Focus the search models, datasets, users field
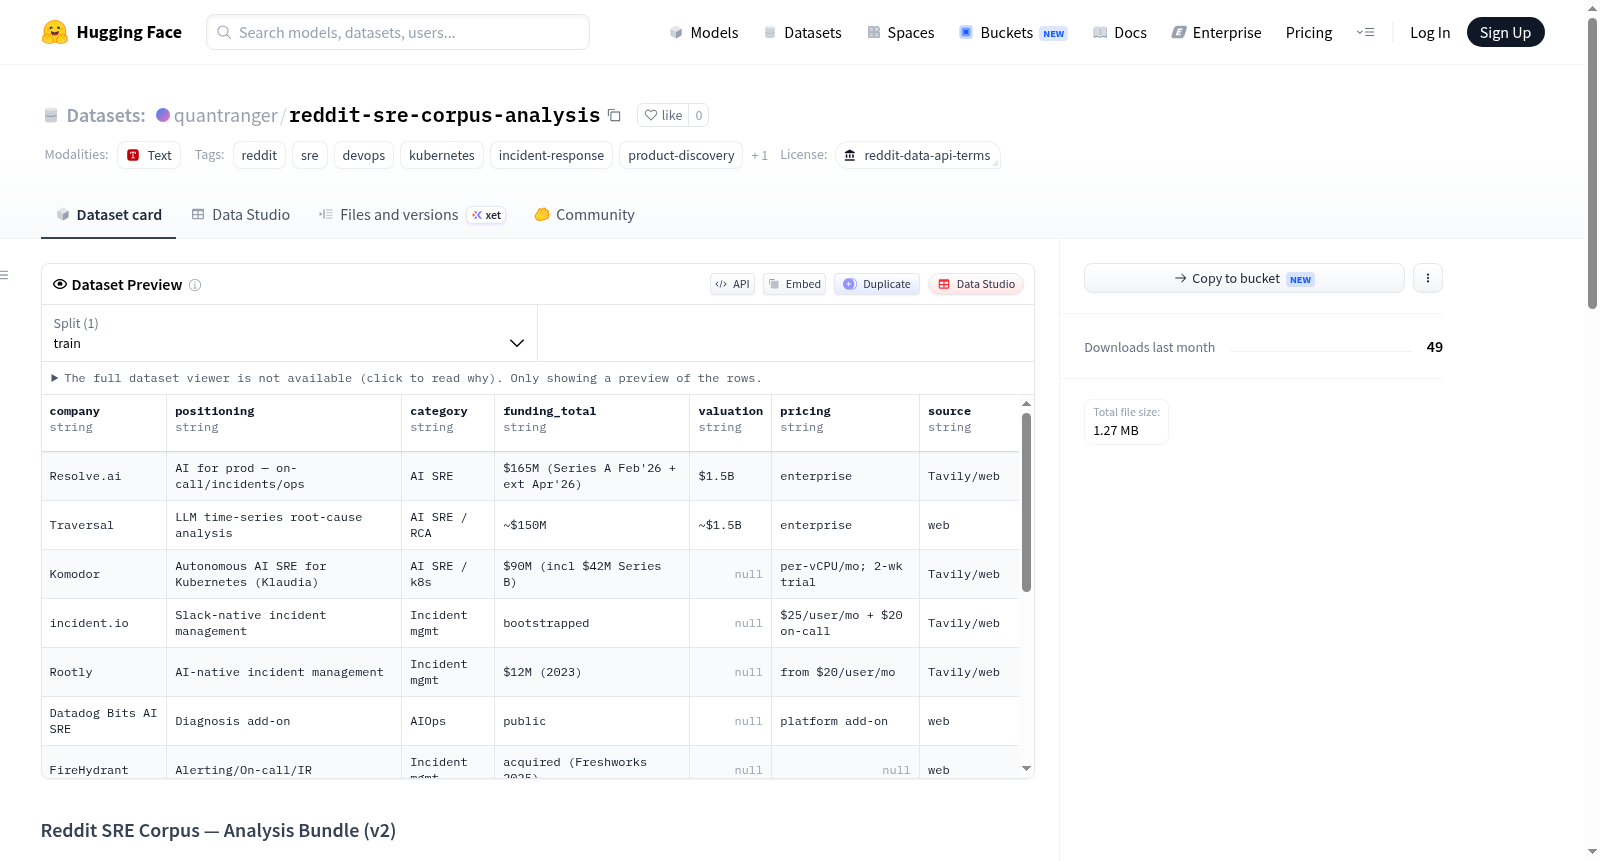The height and width of the screenshot is (861, 1600). click(398, 32)
